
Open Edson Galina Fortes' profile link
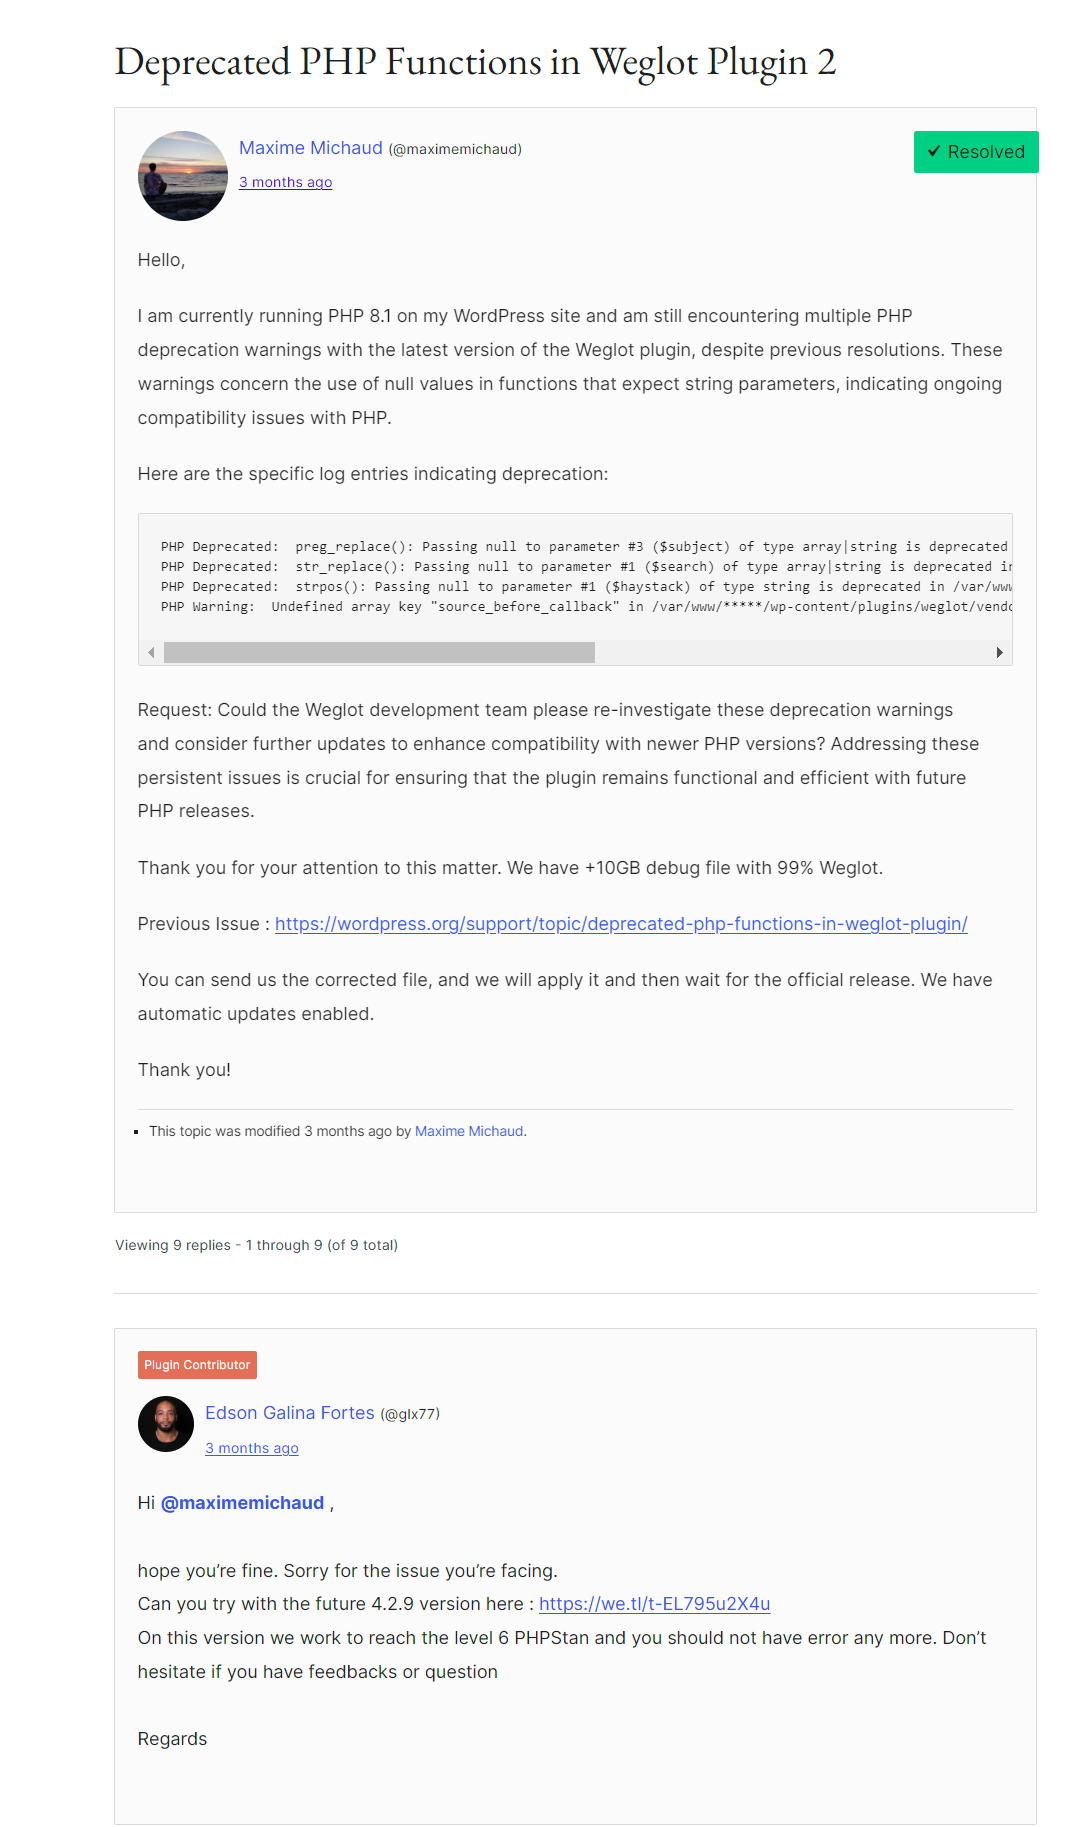point(289,1413)
